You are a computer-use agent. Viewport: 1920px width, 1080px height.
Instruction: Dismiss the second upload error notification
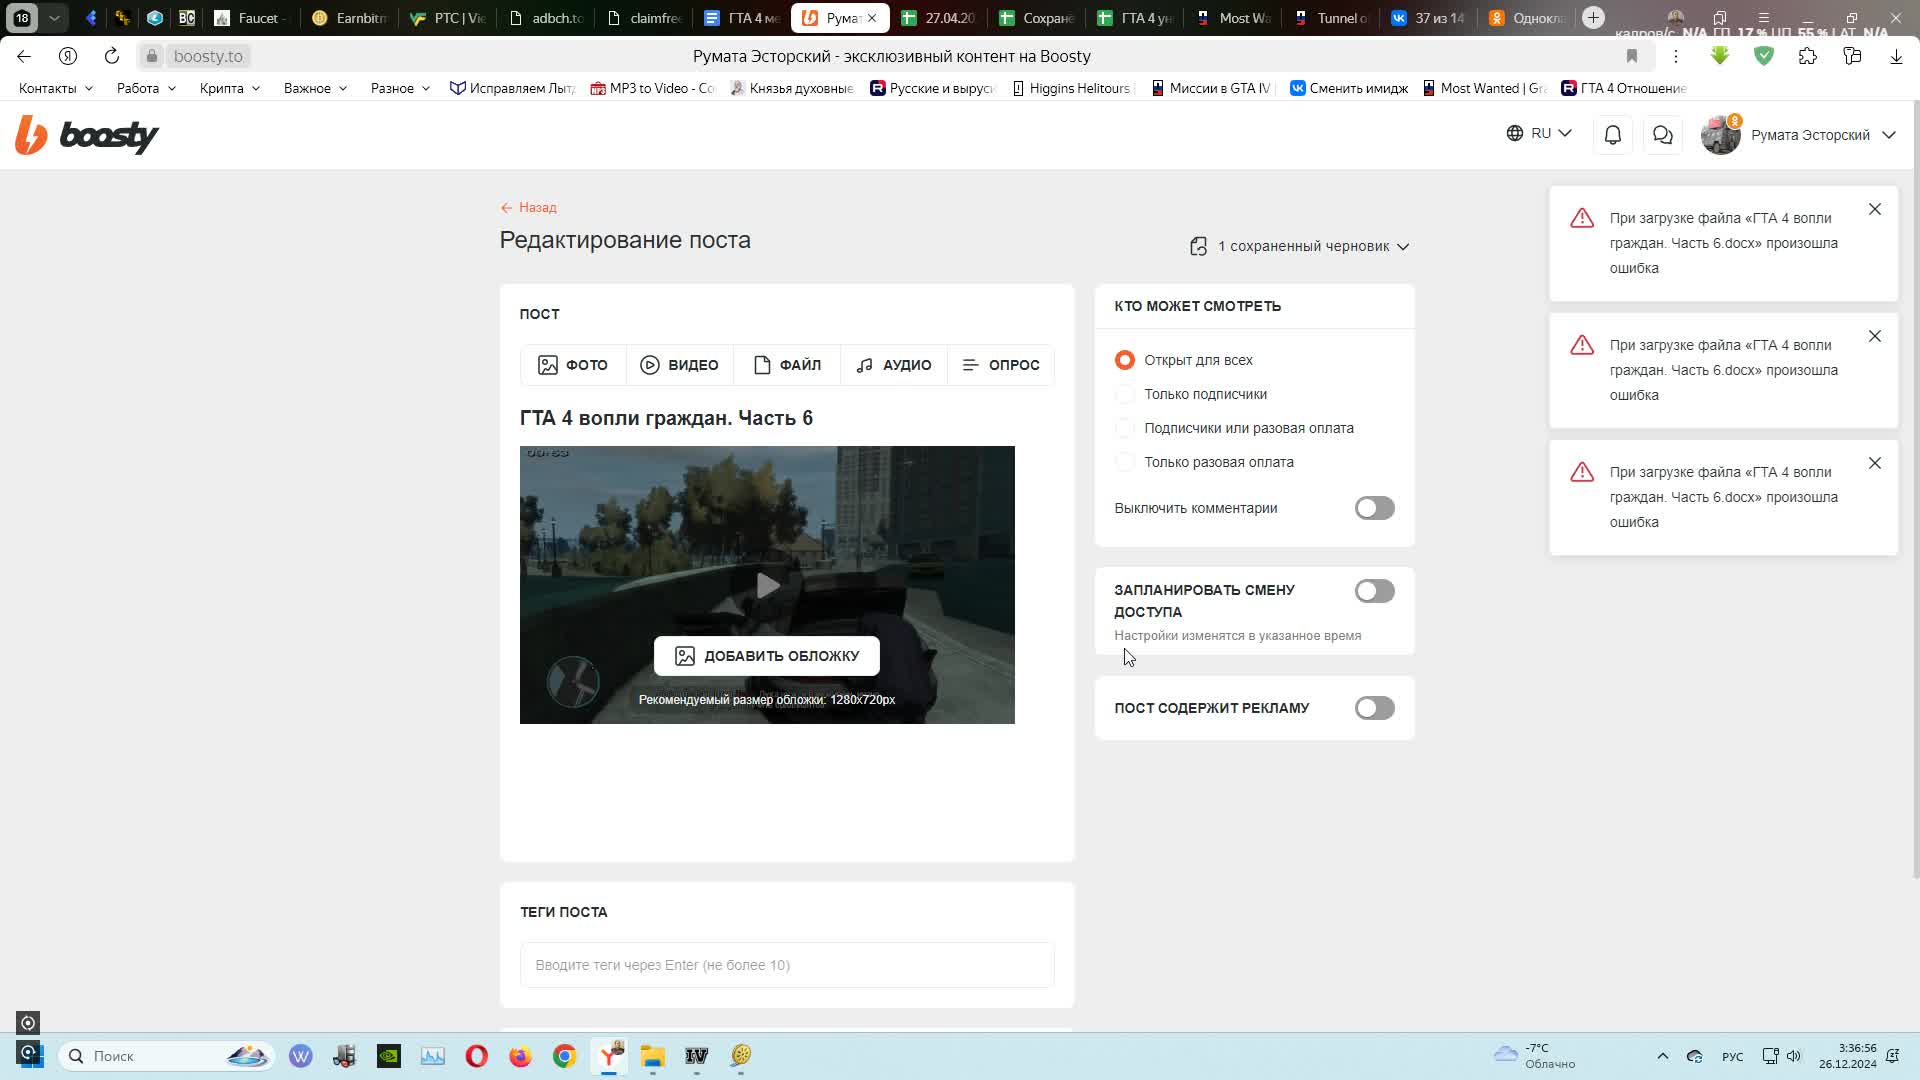(1875, 336)
